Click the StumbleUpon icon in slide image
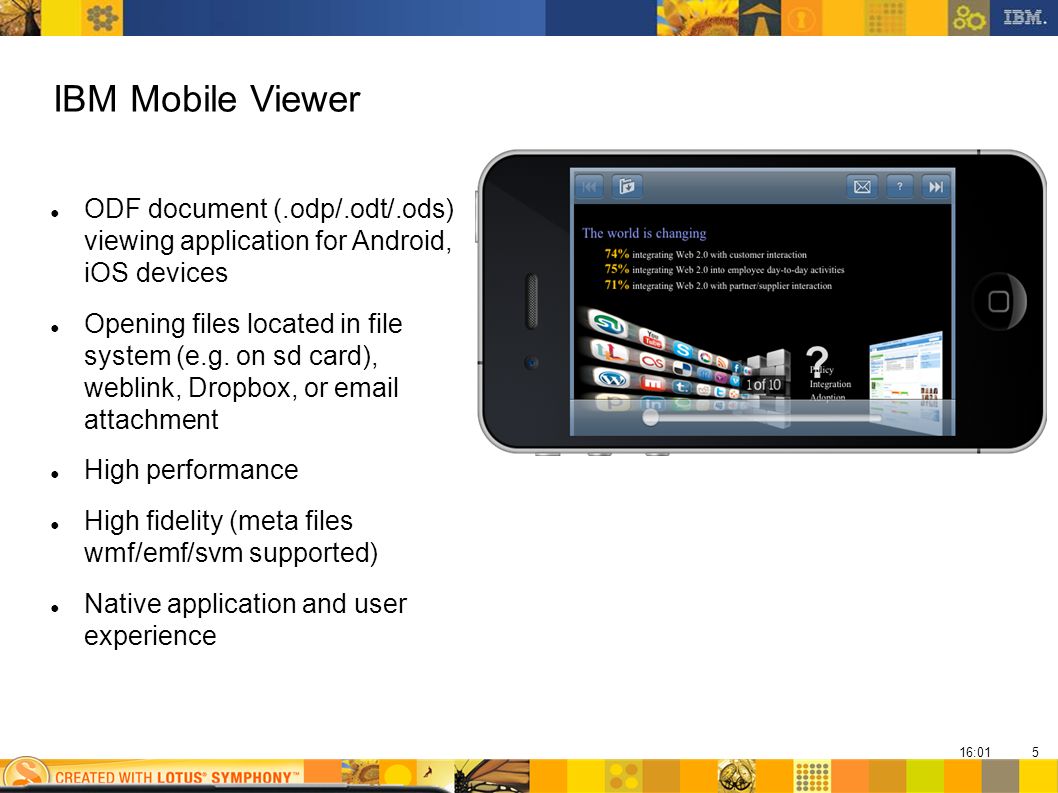 pos(607,325)
